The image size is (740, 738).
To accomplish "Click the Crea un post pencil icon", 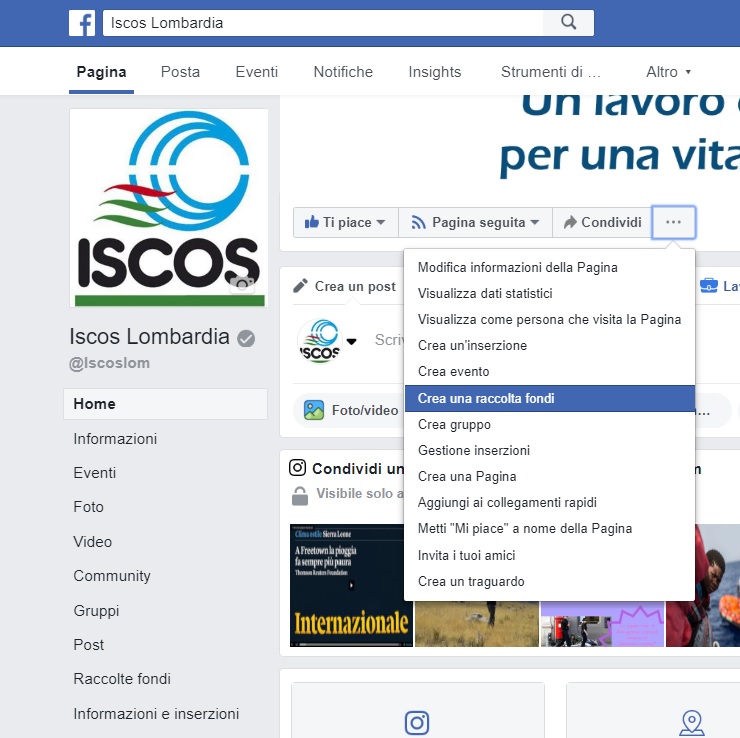I will point(300,286).
